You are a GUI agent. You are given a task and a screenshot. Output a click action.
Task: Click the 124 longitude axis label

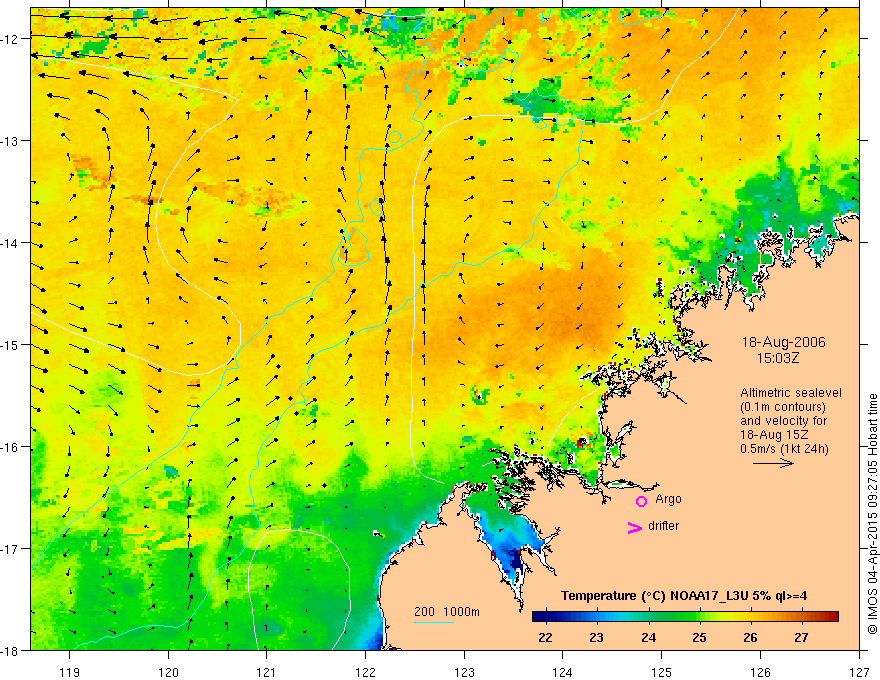[563, 672]
